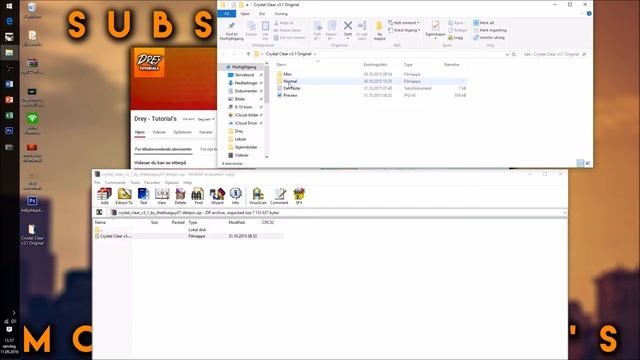Sort WinRAR list by Name column
The width and height of the screenshot is (640, 360).
[100, 222]
